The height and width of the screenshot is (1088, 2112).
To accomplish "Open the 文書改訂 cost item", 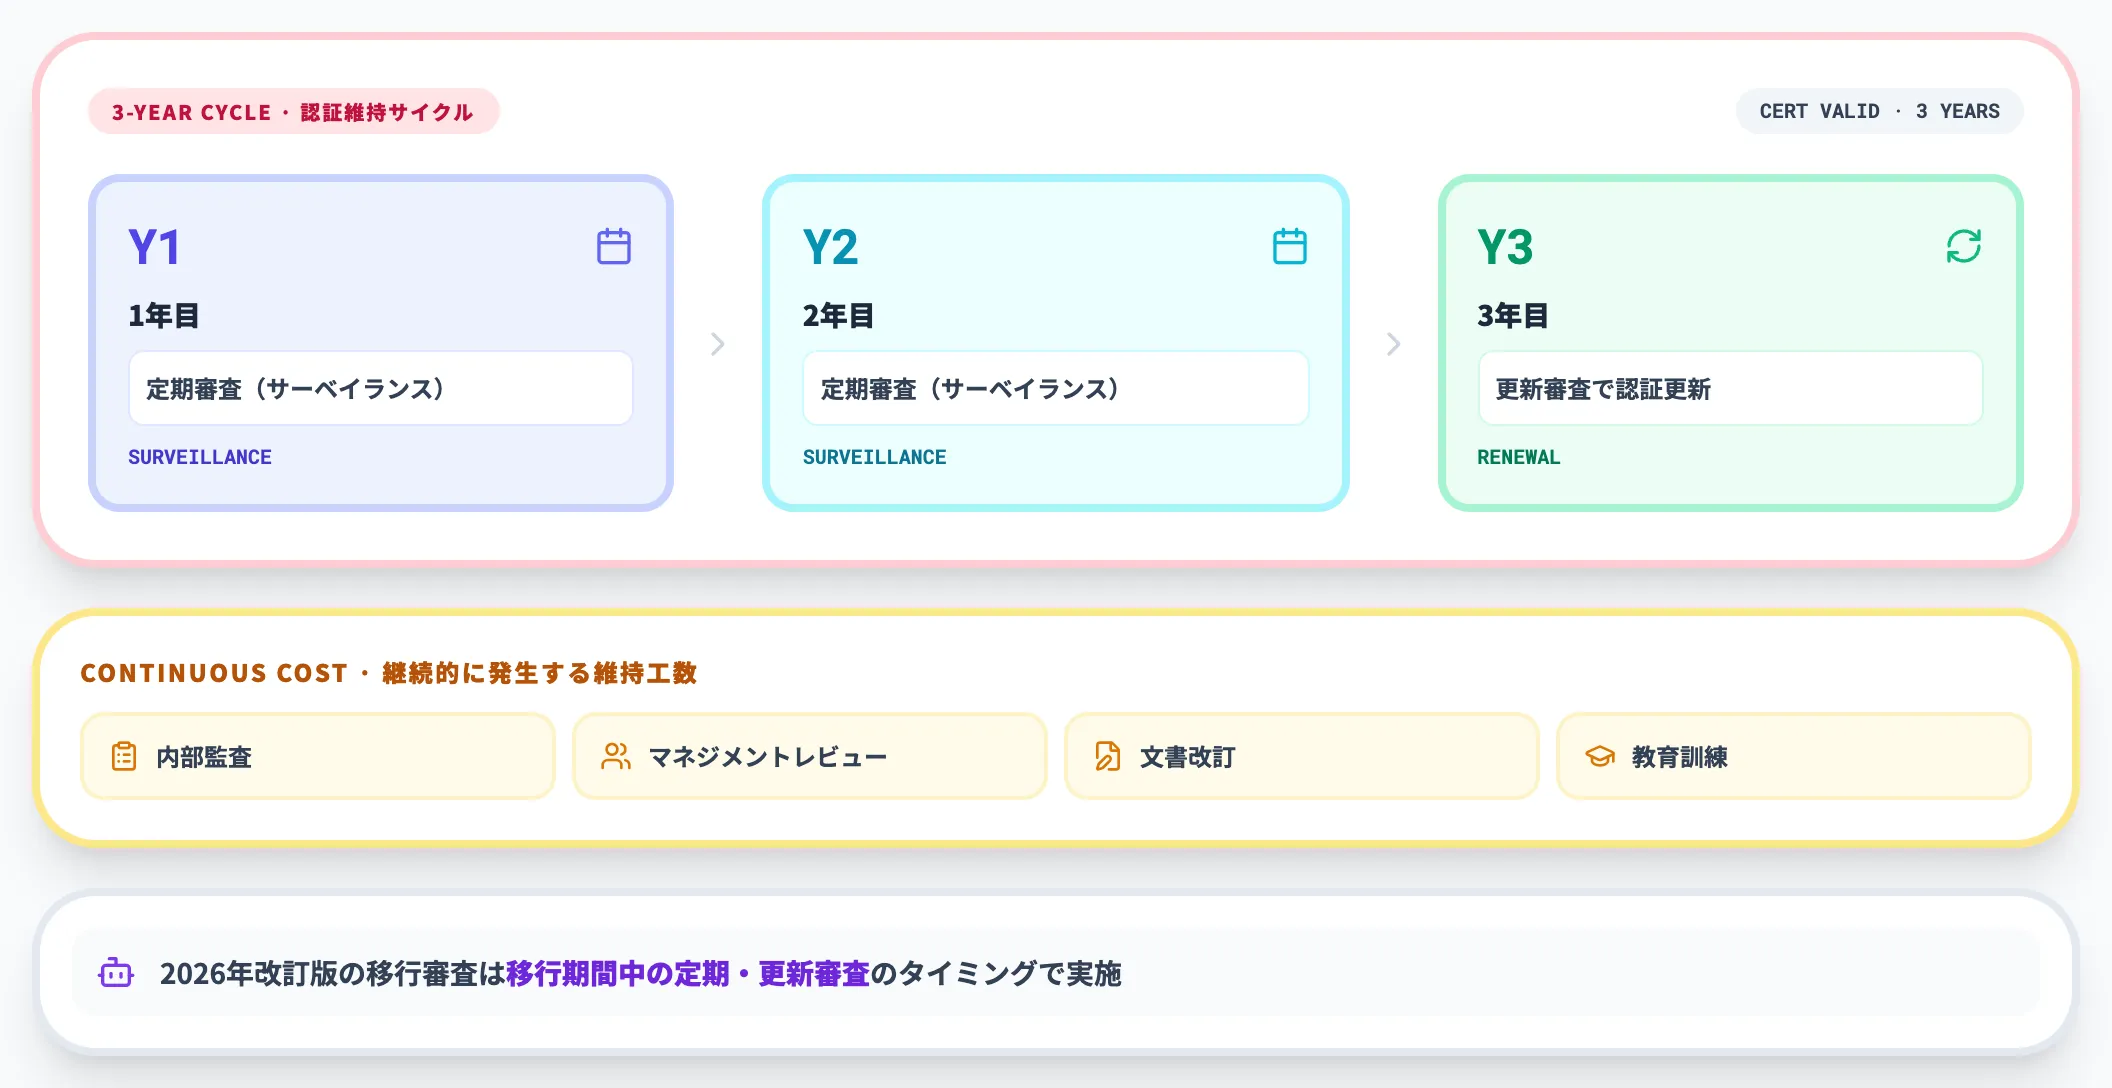I will [1302, 756].
